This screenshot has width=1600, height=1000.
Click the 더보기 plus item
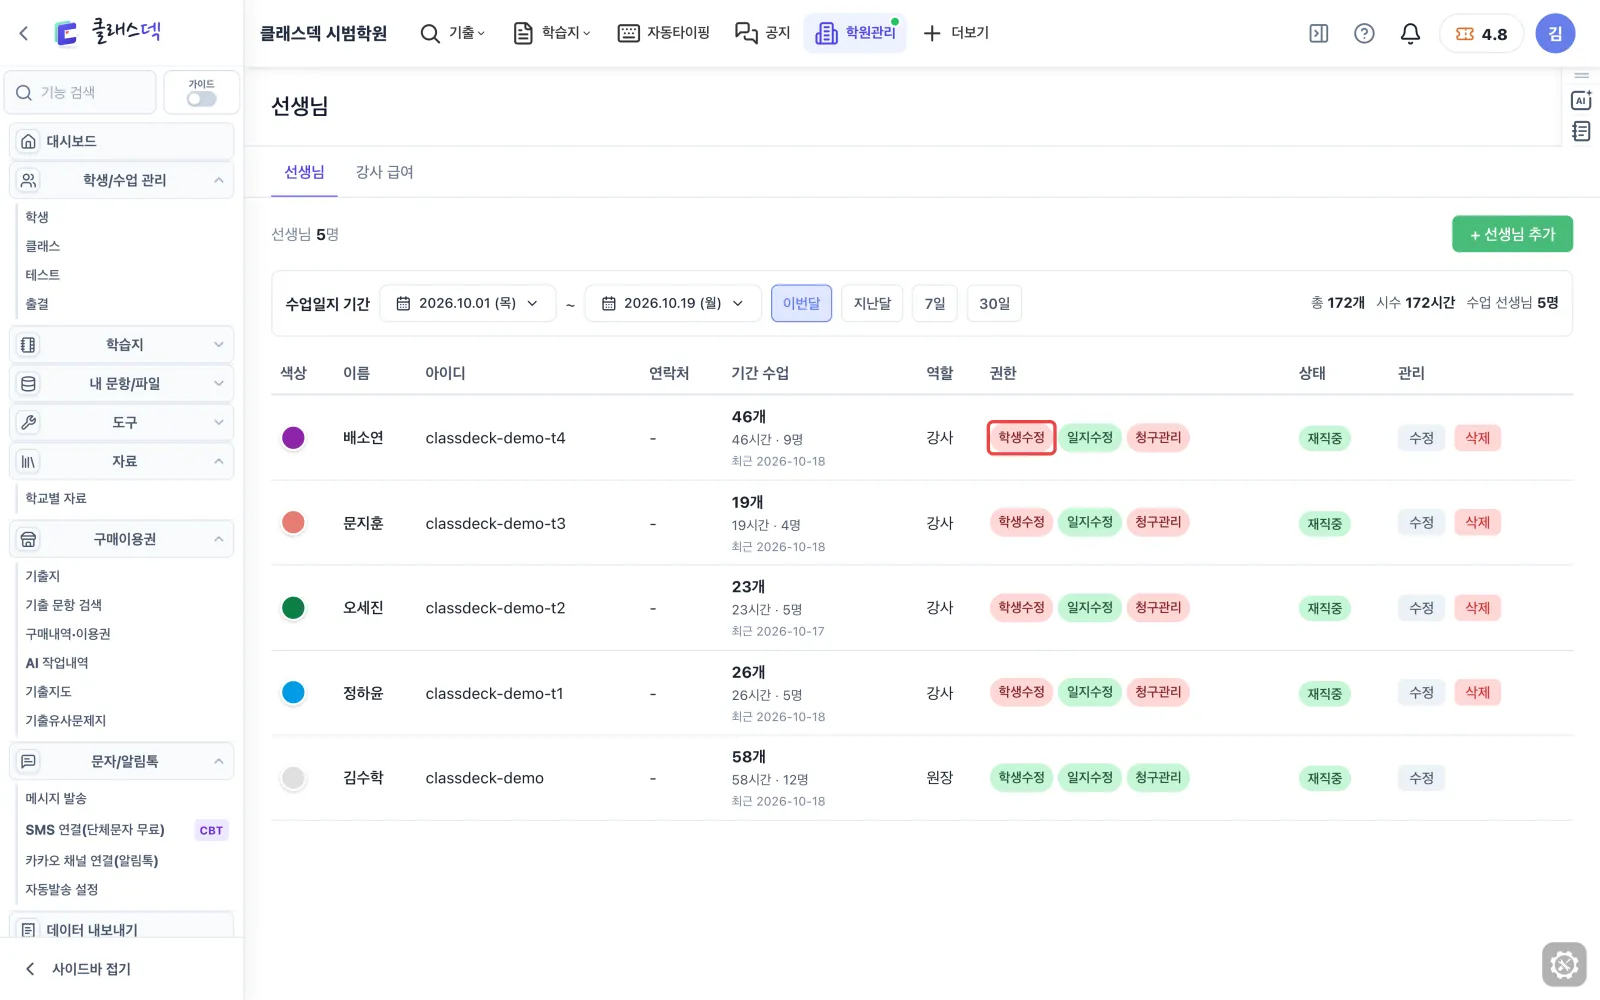point(956,33)
